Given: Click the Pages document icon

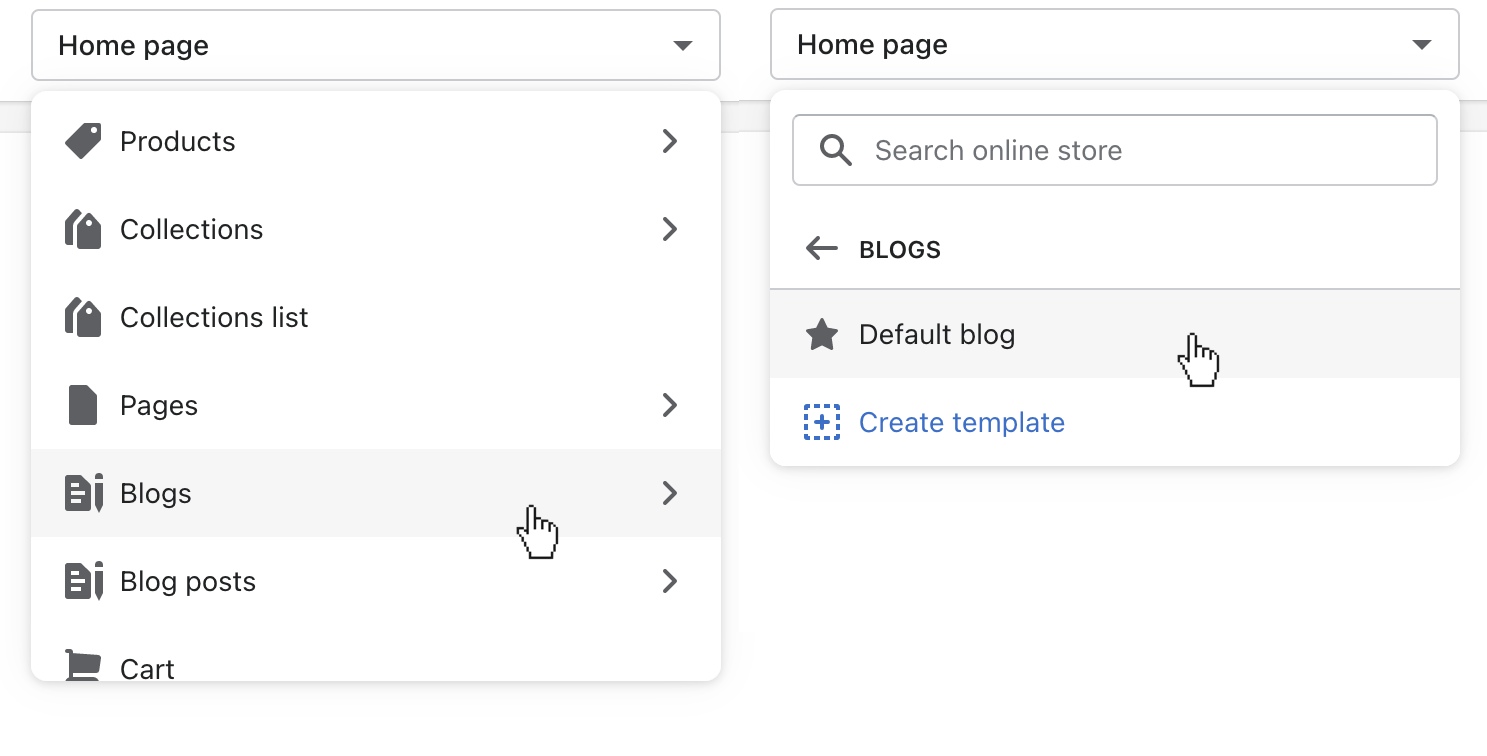Looking at the screenshot, I should coord(83,405).
